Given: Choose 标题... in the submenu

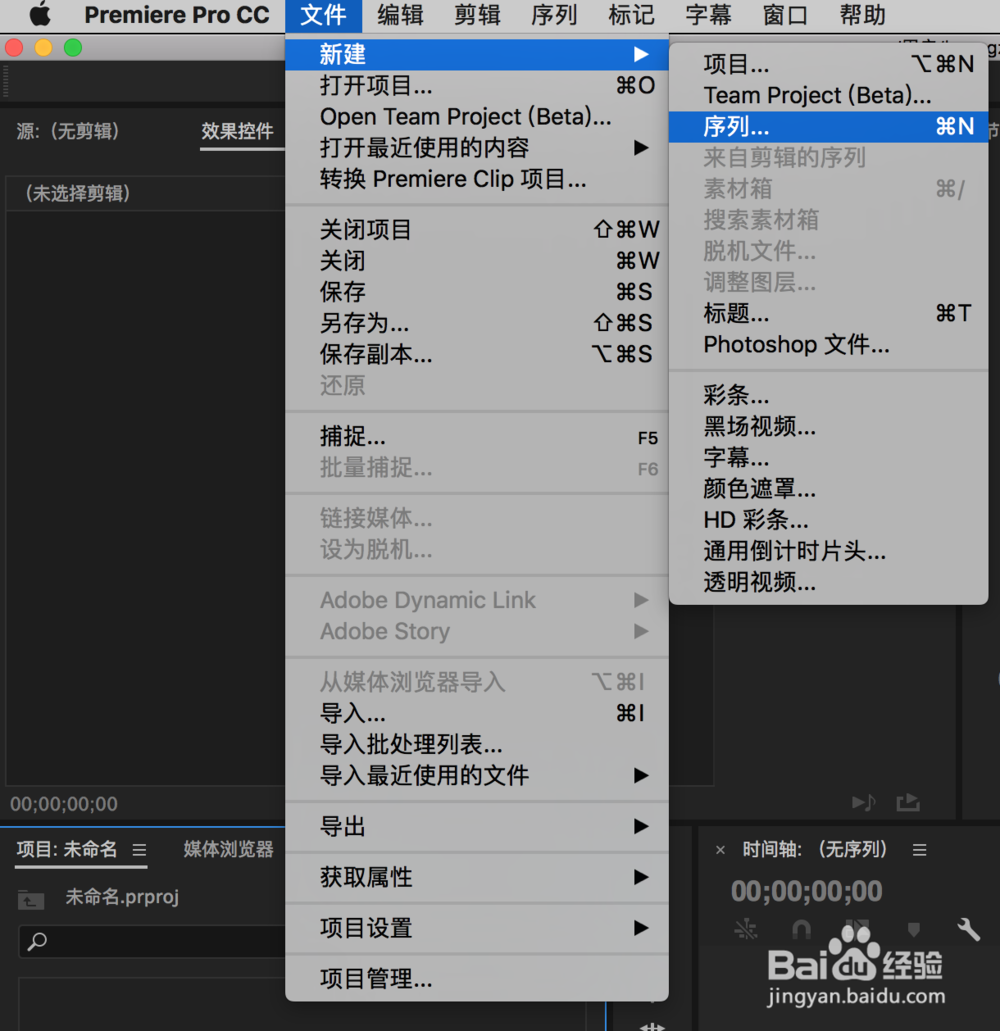Looking at the screenshot, I should click(828, 314).
